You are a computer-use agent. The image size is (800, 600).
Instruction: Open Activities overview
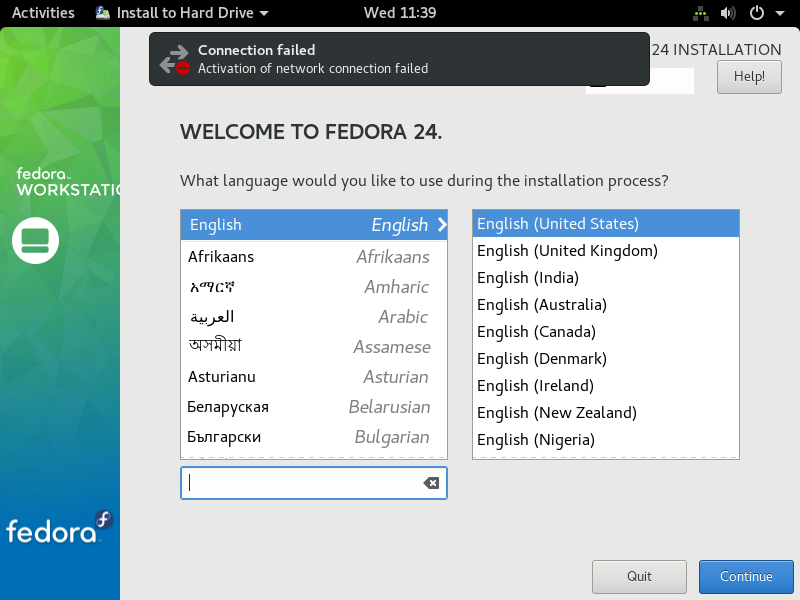click(x=43, y=13)
